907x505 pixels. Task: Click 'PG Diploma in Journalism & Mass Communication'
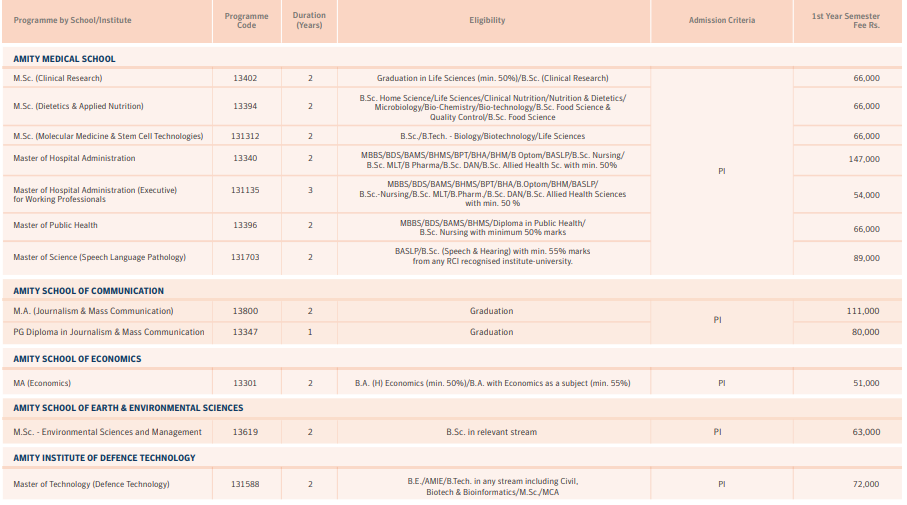click(109, 332)
